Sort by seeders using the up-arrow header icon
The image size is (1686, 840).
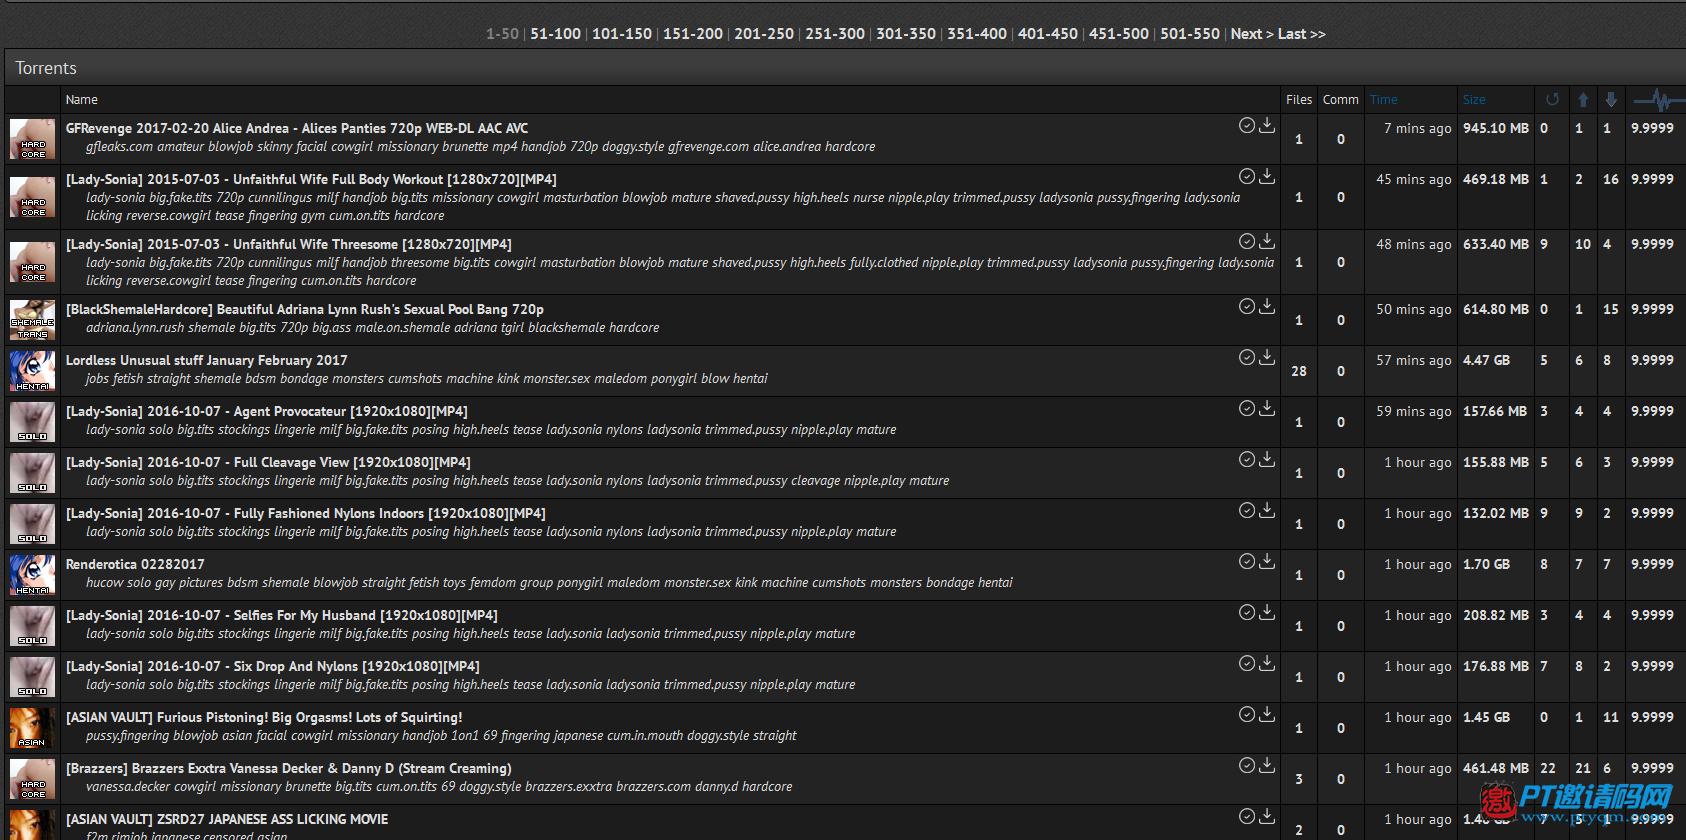coord(1583,99)
